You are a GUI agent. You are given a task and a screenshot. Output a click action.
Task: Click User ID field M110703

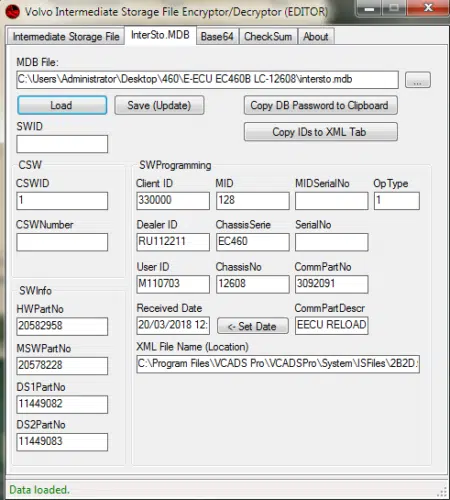pyautogui.click(x=173, y=284)
